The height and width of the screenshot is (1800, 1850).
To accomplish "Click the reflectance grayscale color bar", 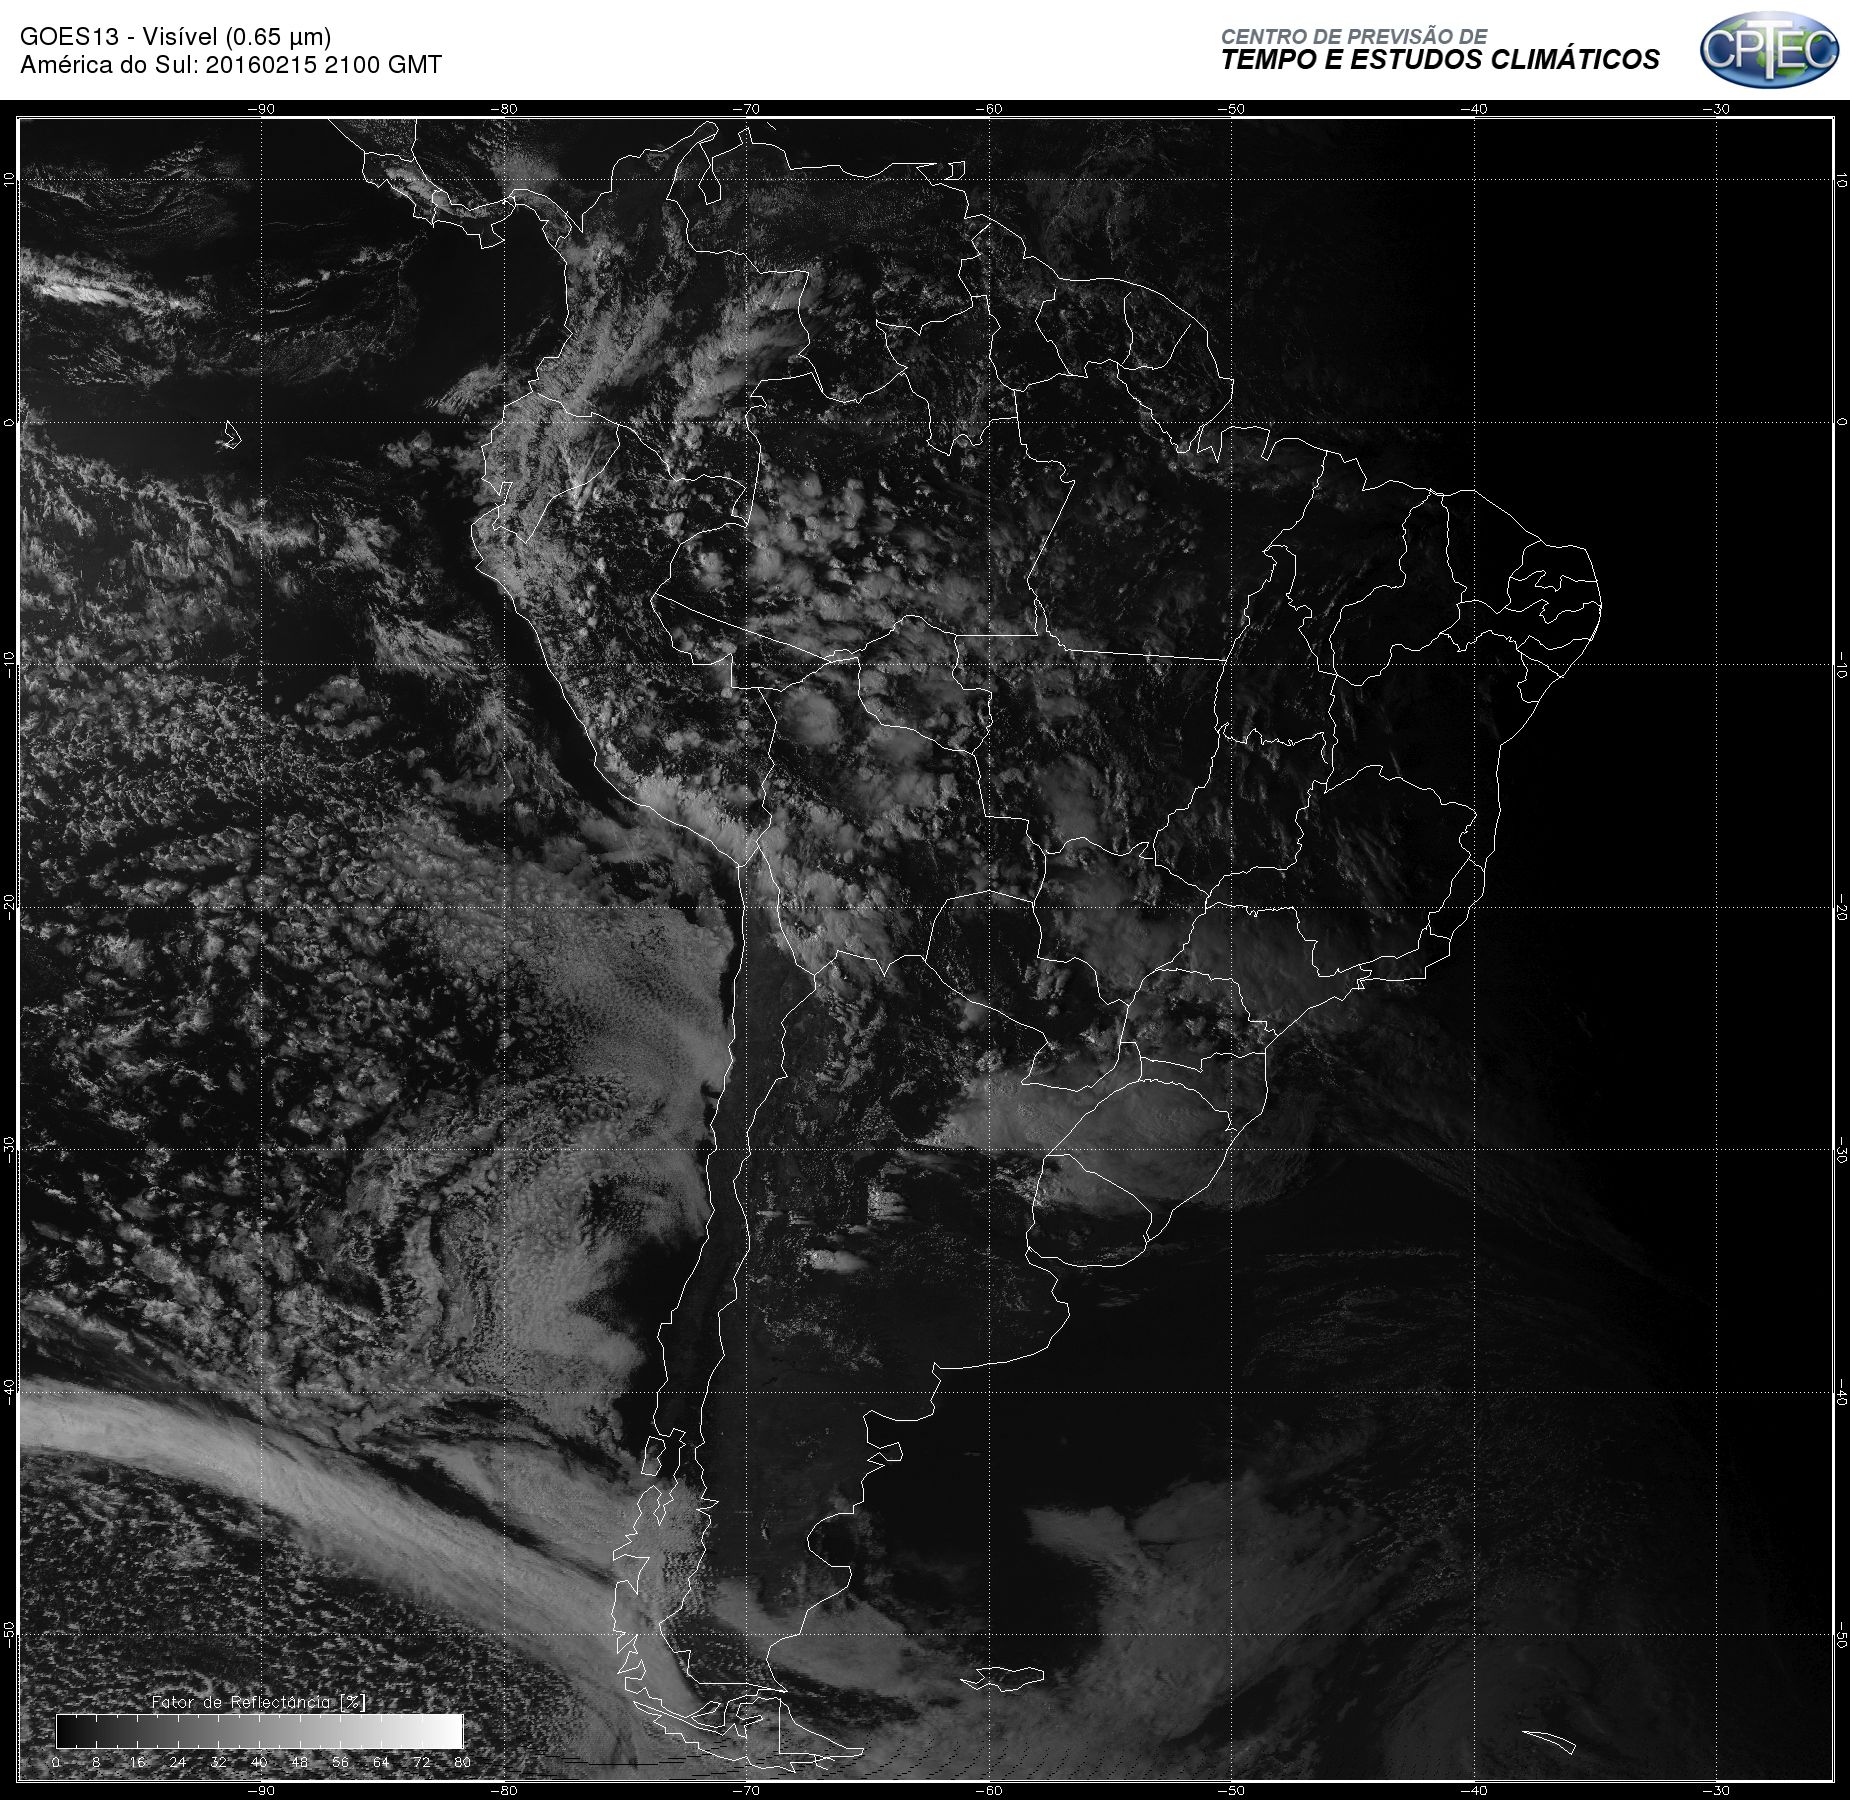I will click(260, 1731).
